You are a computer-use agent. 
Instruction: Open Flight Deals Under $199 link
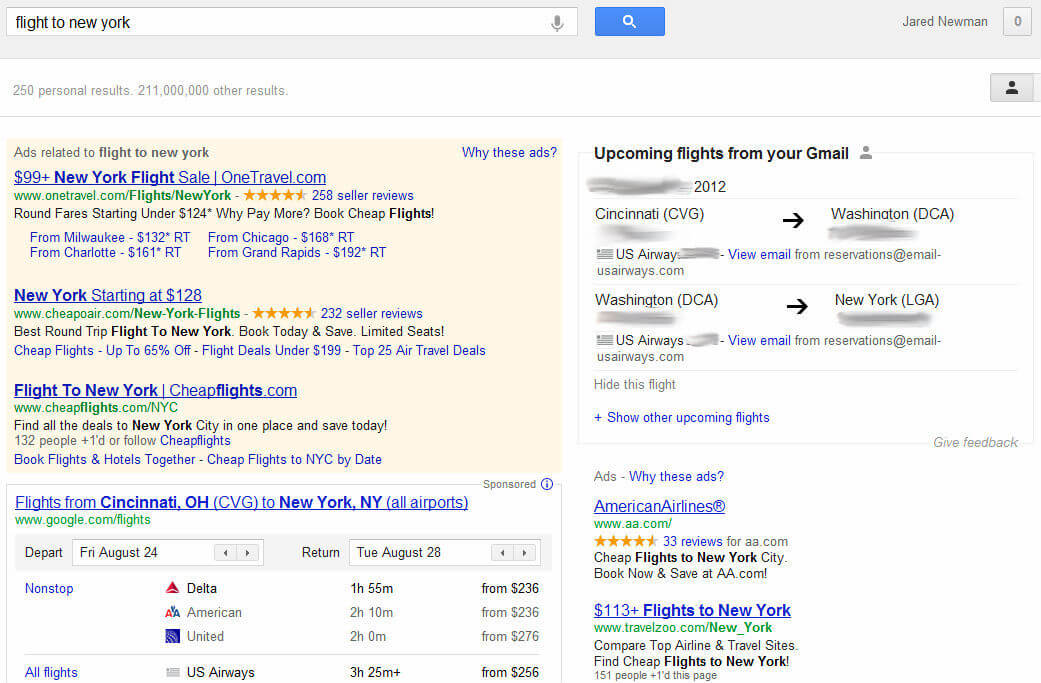pyautogui.click(x=272, y=350)
